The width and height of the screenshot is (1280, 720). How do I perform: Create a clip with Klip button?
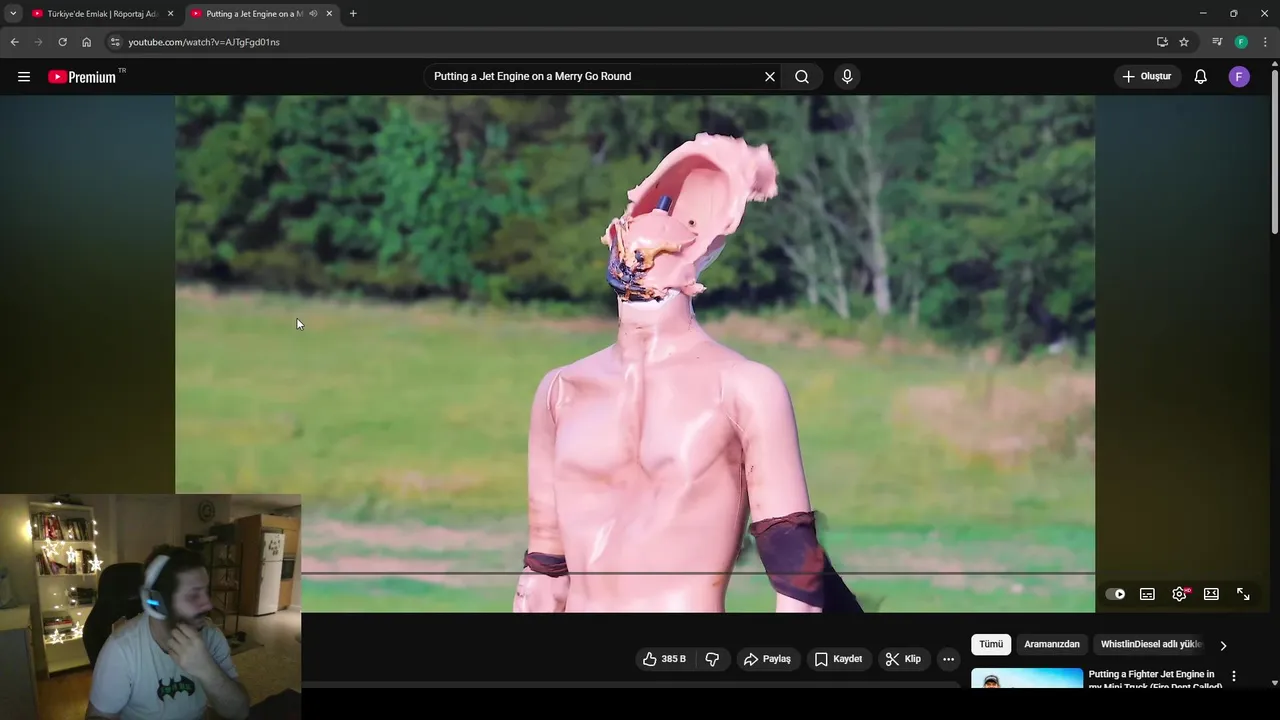[903, 659]
